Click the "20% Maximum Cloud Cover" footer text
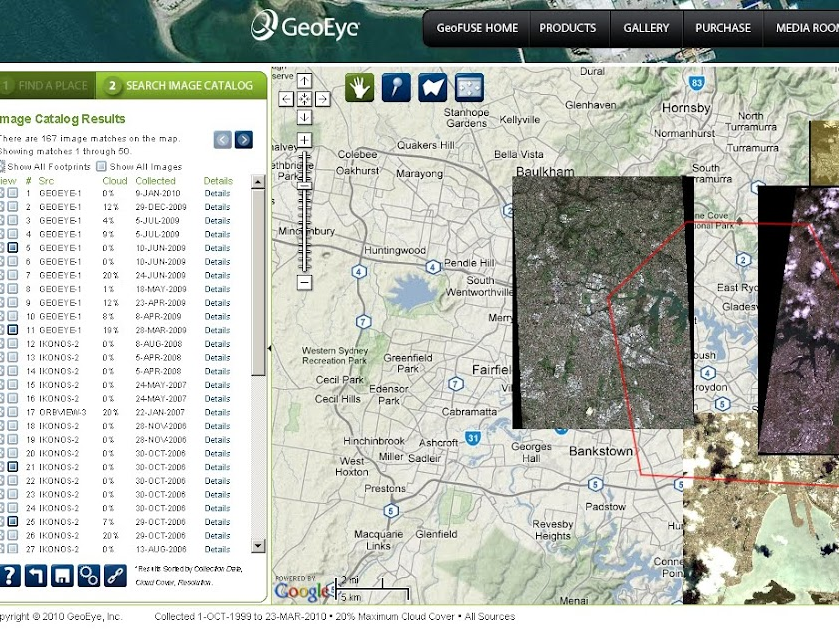The image size is (839, 629). (x=396, y=617)
